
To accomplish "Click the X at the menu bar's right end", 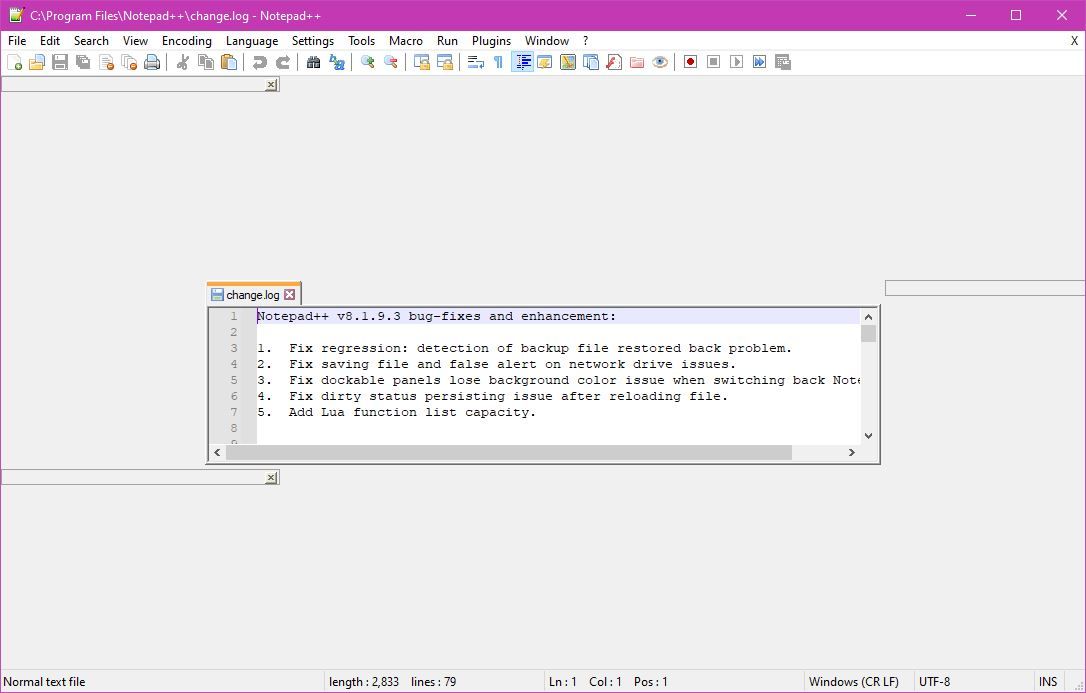I will tap(1075, 41).
